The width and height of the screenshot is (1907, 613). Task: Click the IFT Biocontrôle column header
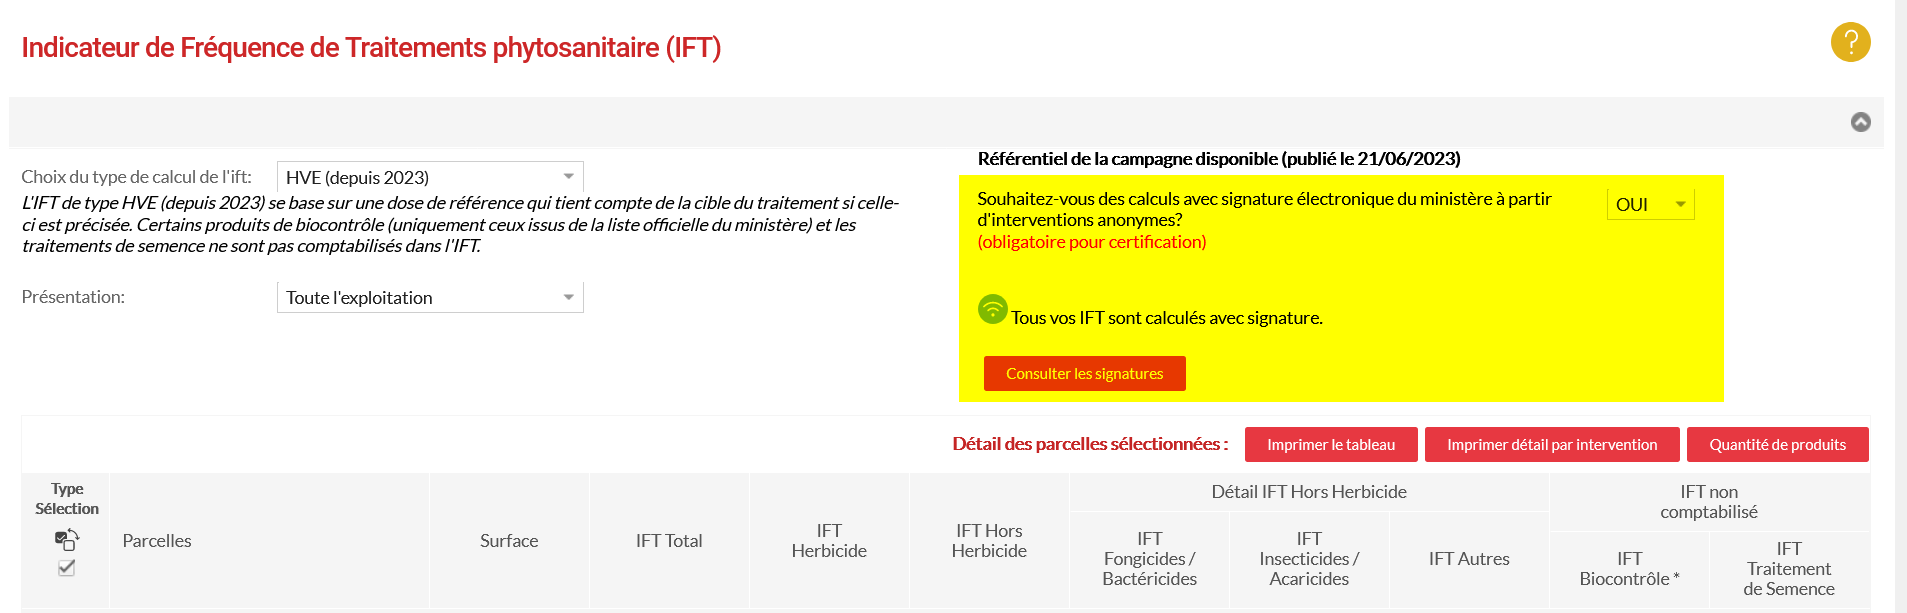(1629, 569)
